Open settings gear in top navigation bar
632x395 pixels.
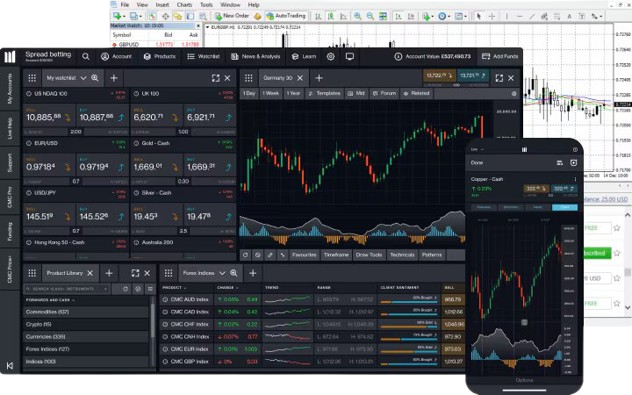click(x=331, y=56)
